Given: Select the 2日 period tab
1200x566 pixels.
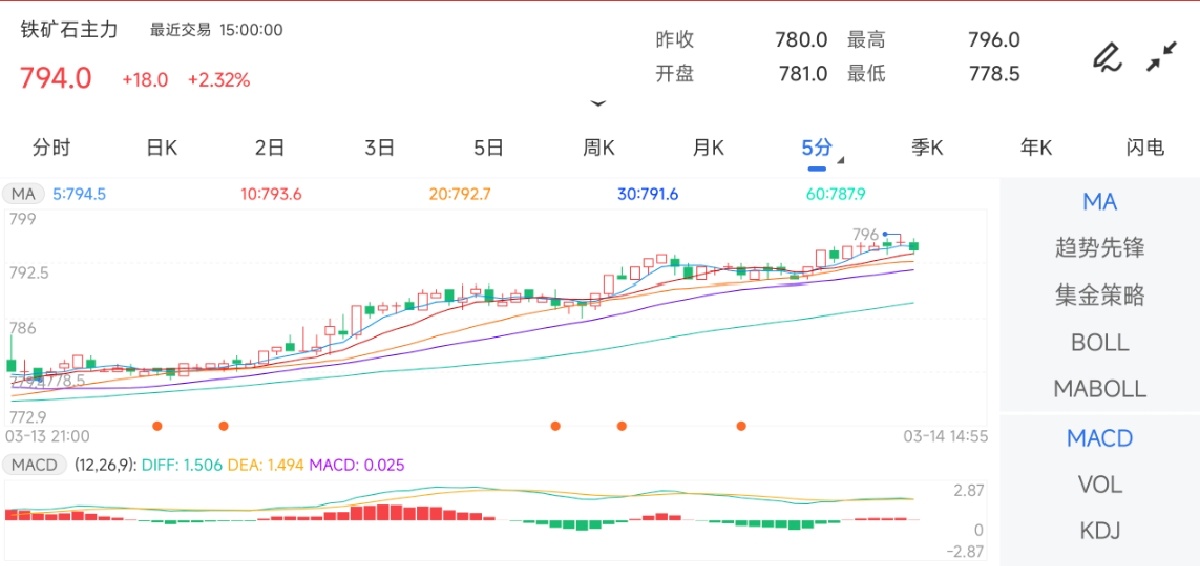Looking at the screenshot, I should 270,148.
